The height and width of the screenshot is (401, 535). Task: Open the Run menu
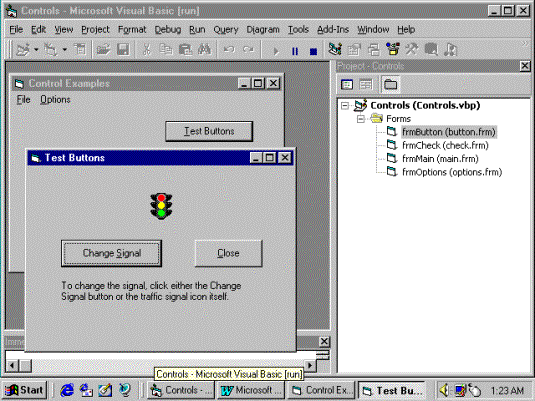(197, 30)
